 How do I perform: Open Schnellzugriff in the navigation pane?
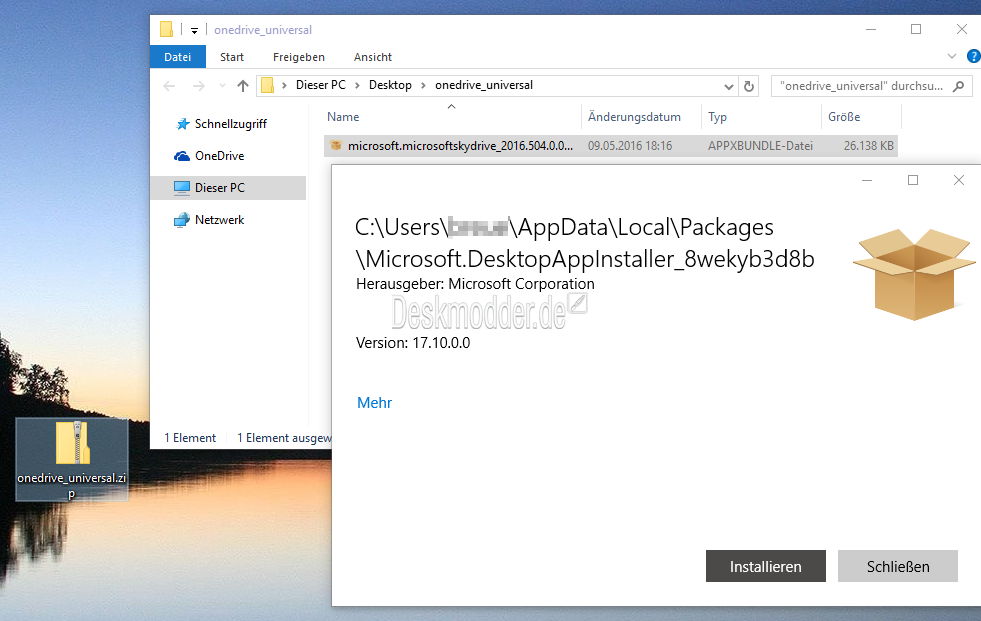pyautogui.click(x=230, y=124)
